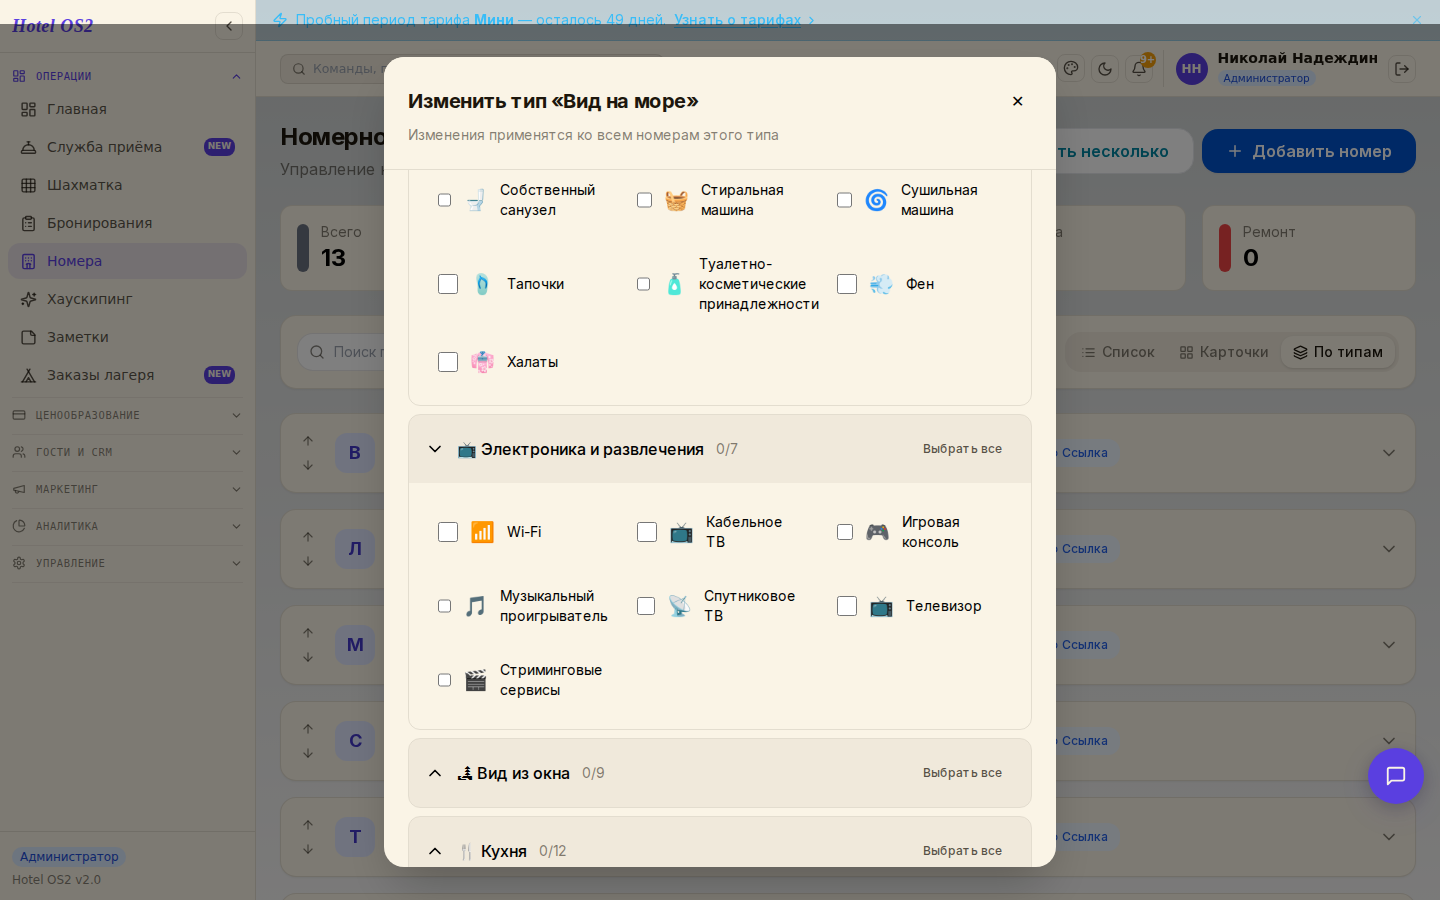
Task: Expand the Ценообразование sidebar group
Action: (127, 415)
